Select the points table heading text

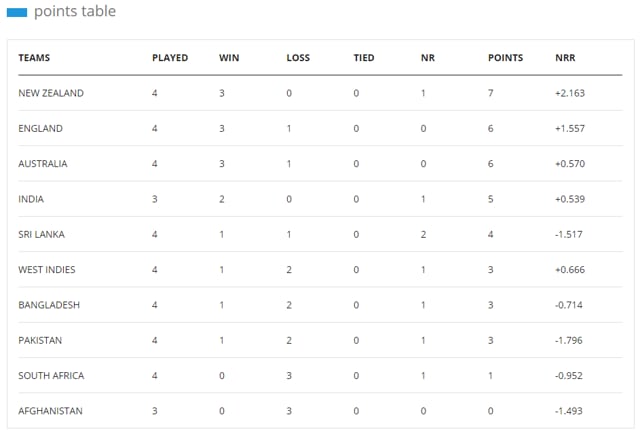(x=75, y=11)
